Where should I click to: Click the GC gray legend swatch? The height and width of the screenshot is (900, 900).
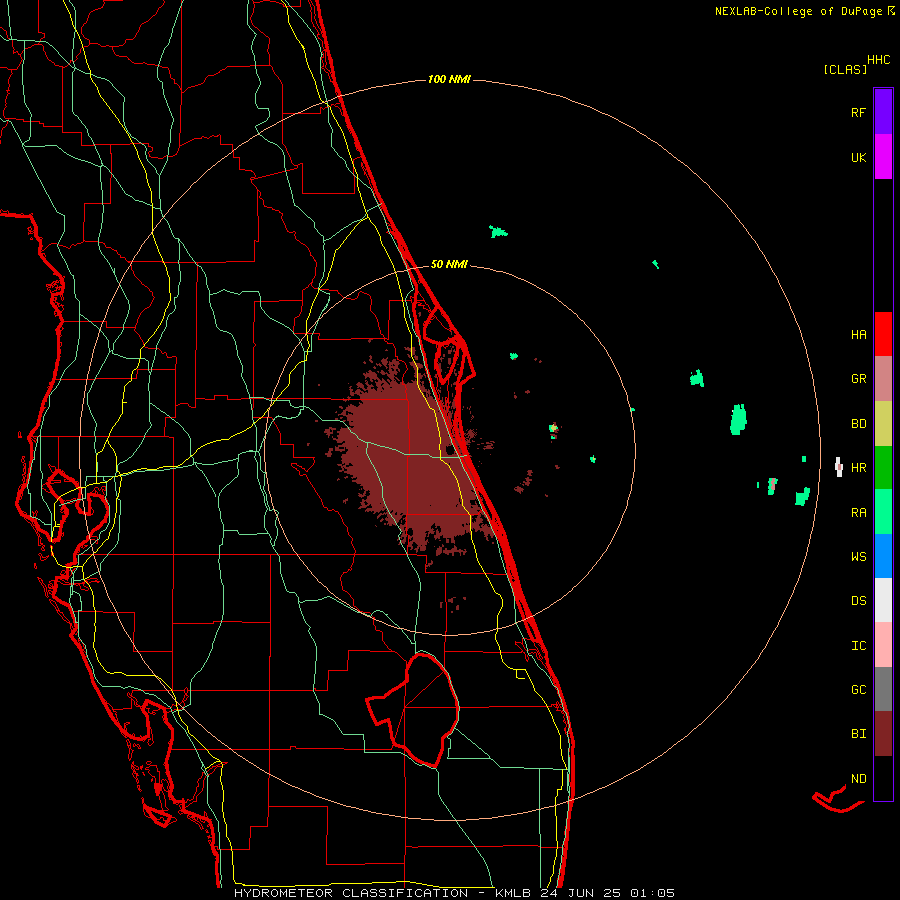(883, 689)
